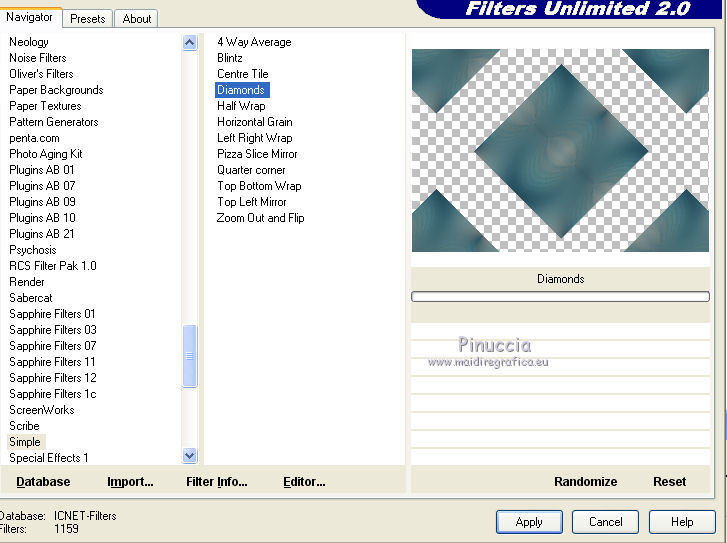Select RCS Filter Pak 1.0 category
727x543 pixels.
[x=53, y=266]
